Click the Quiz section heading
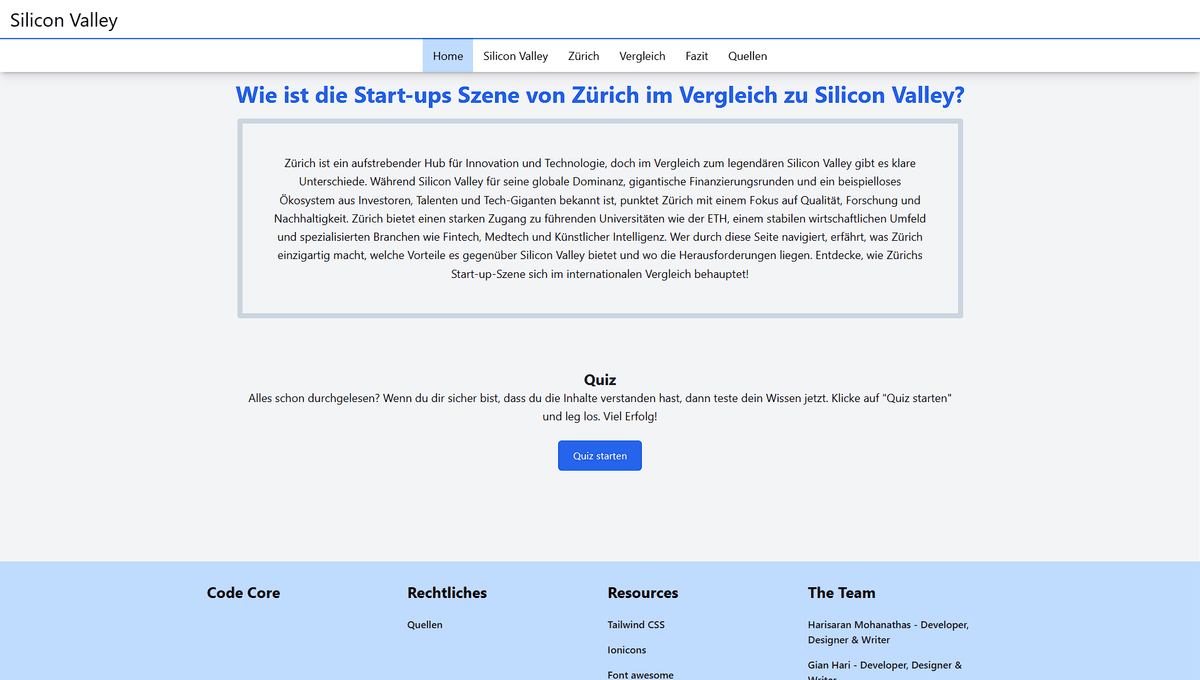1200x680 pixels. tap(600, 380)
